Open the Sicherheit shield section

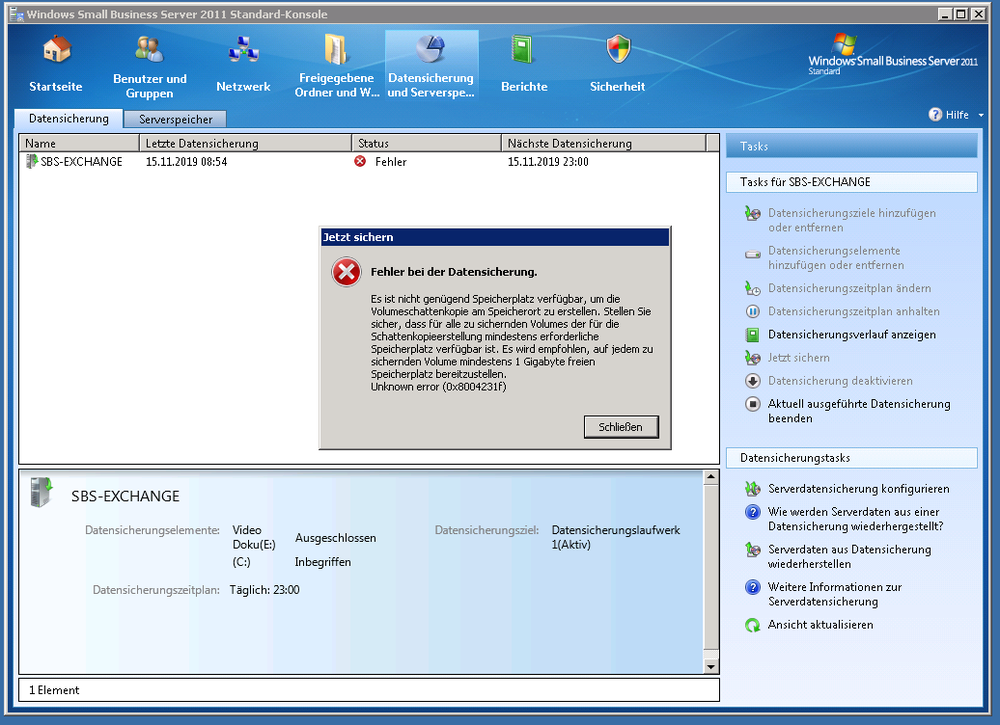618,50
